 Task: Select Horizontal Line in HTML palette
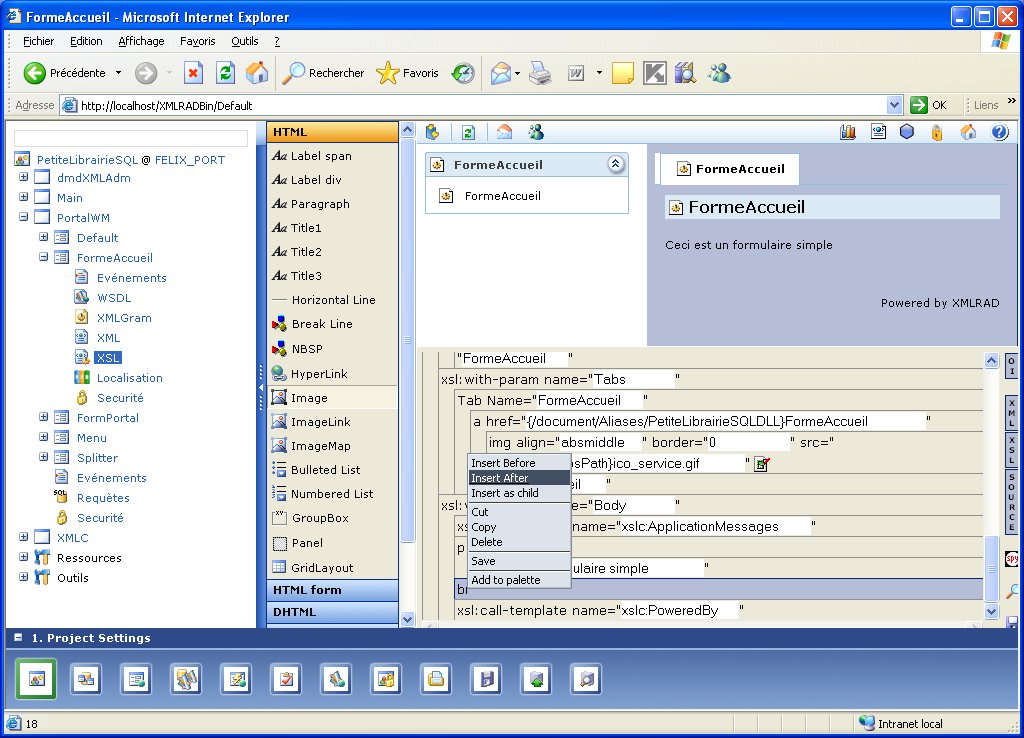click(333, 300)
